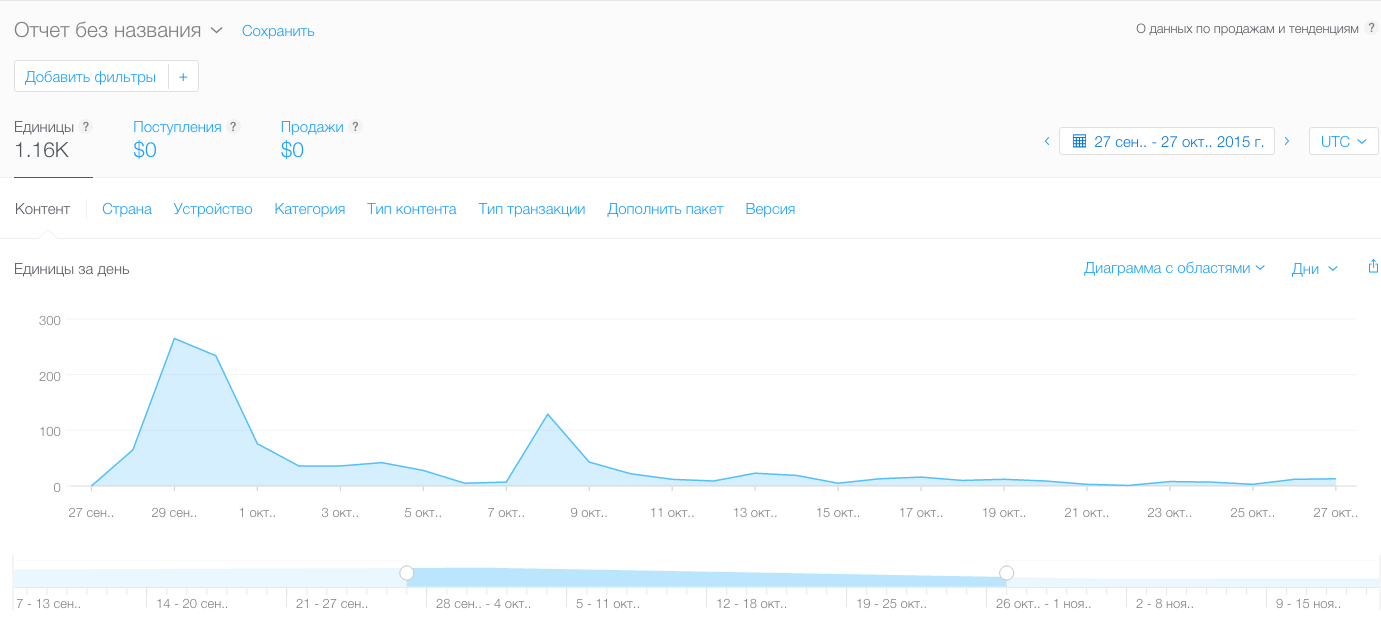The image size is (1381, 636).
Task: Switch to the Версия tab
Action: 770,209
